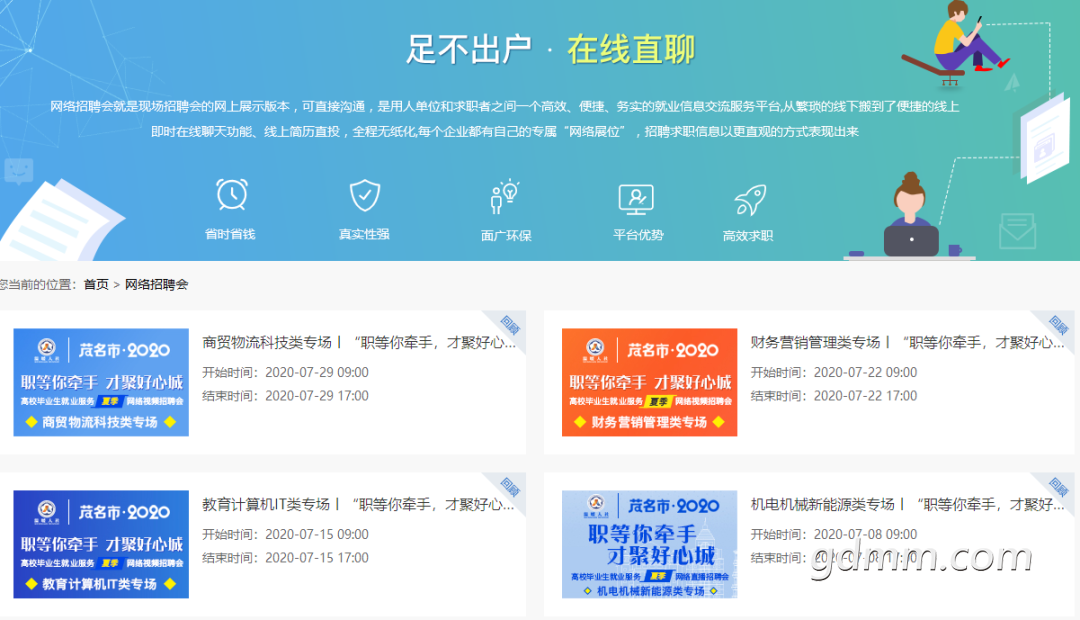Screen dimensions: 1080x620
Task: Open 网络招聘会 breadcrumb link
Action: coord(156,285)
